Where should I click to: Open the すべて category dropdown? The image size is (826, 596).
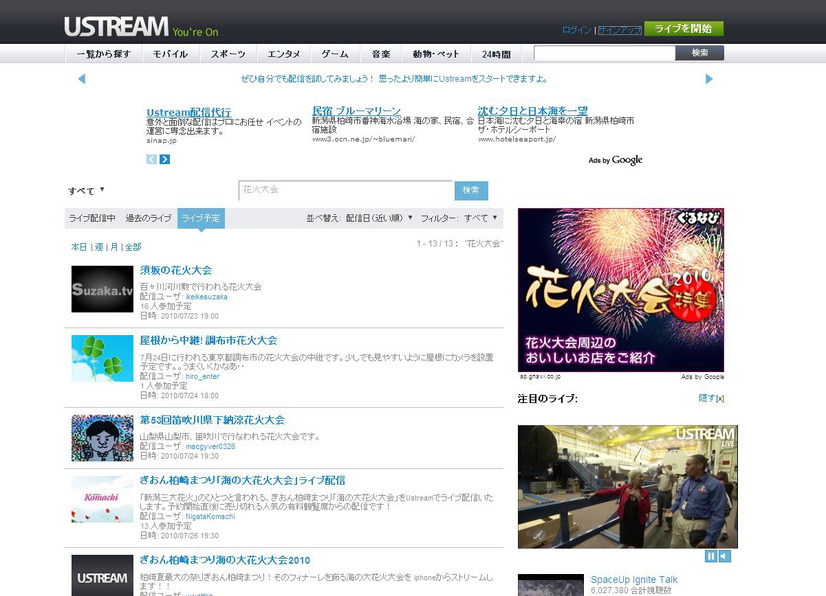tap(86, 191)
